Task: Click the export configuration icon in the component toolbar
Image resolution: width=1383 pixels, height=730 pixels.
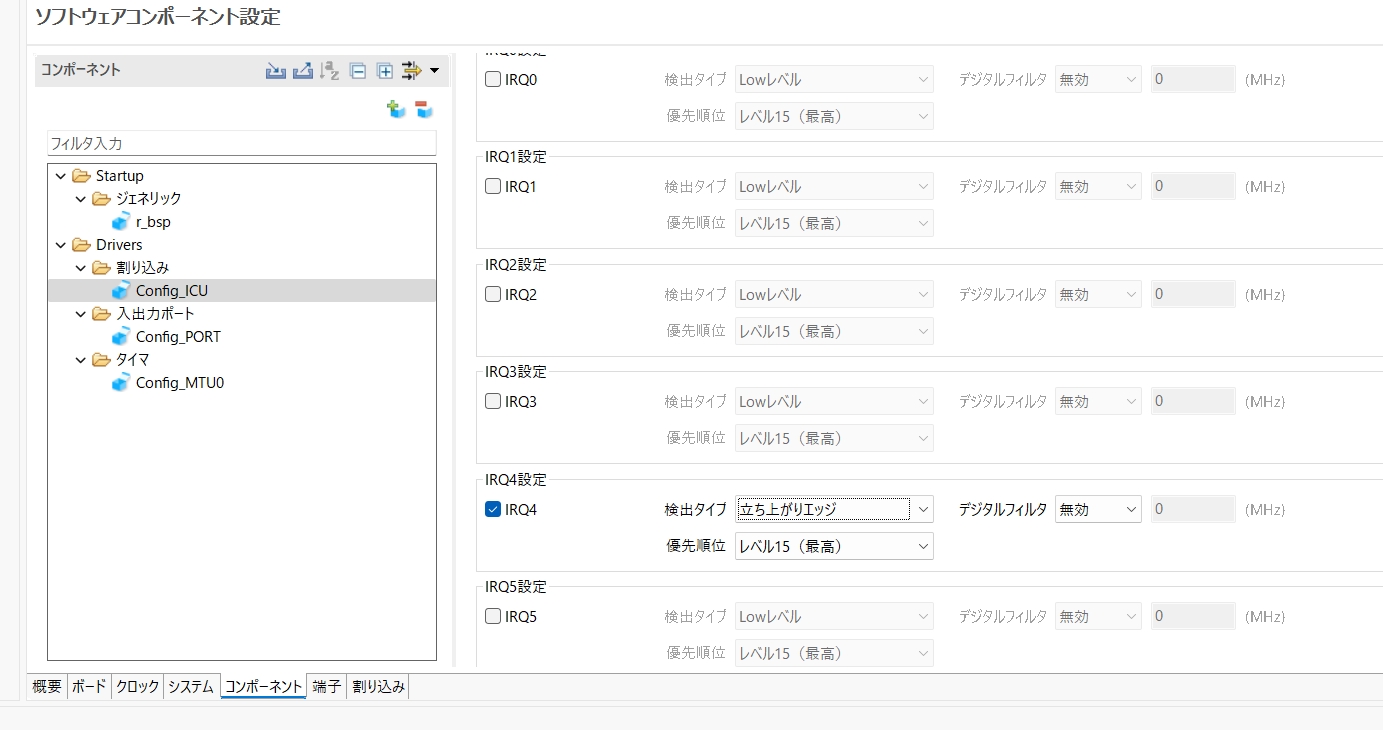Action: pos(302,71)
